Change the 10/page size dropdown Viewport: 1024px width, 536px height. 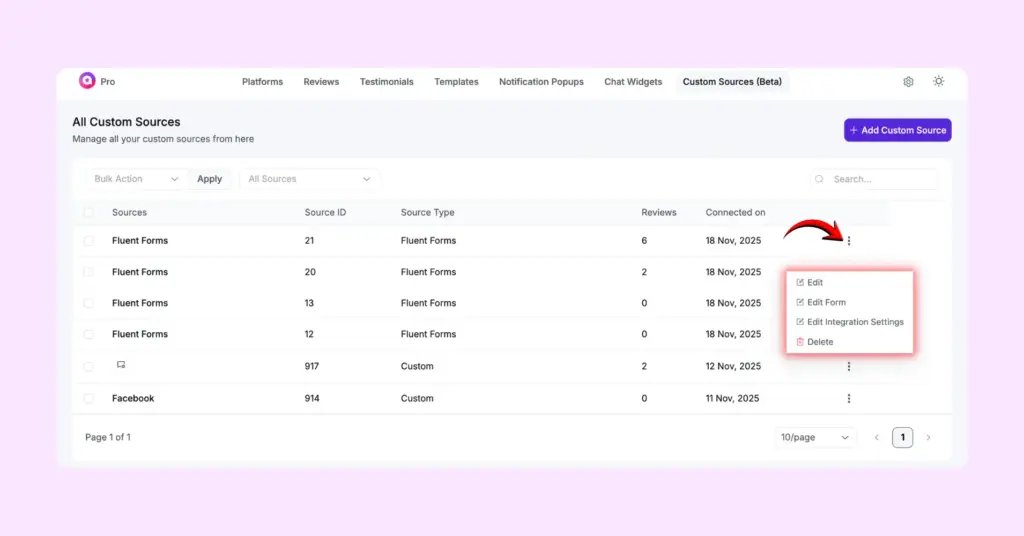[x=815, y=437]
